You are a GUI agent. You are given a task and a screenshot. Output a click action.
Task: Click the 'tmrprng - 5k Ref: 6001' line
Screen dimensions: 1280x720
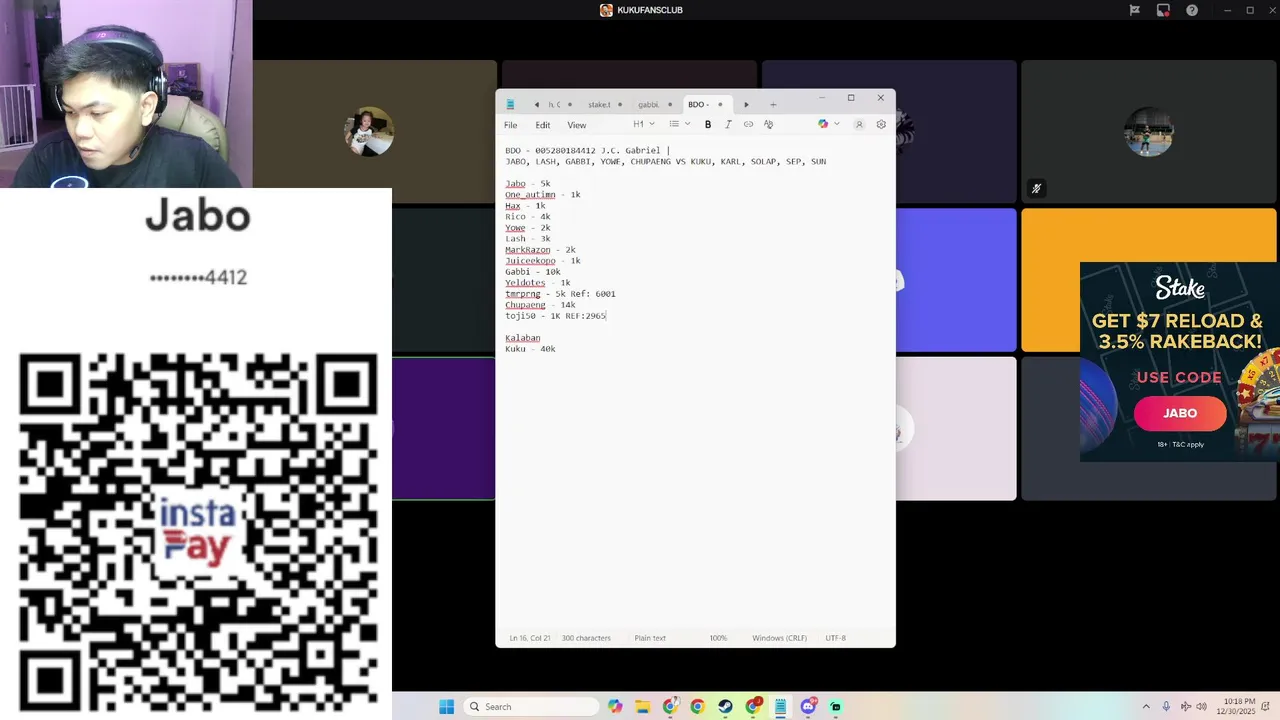(560, 294)
